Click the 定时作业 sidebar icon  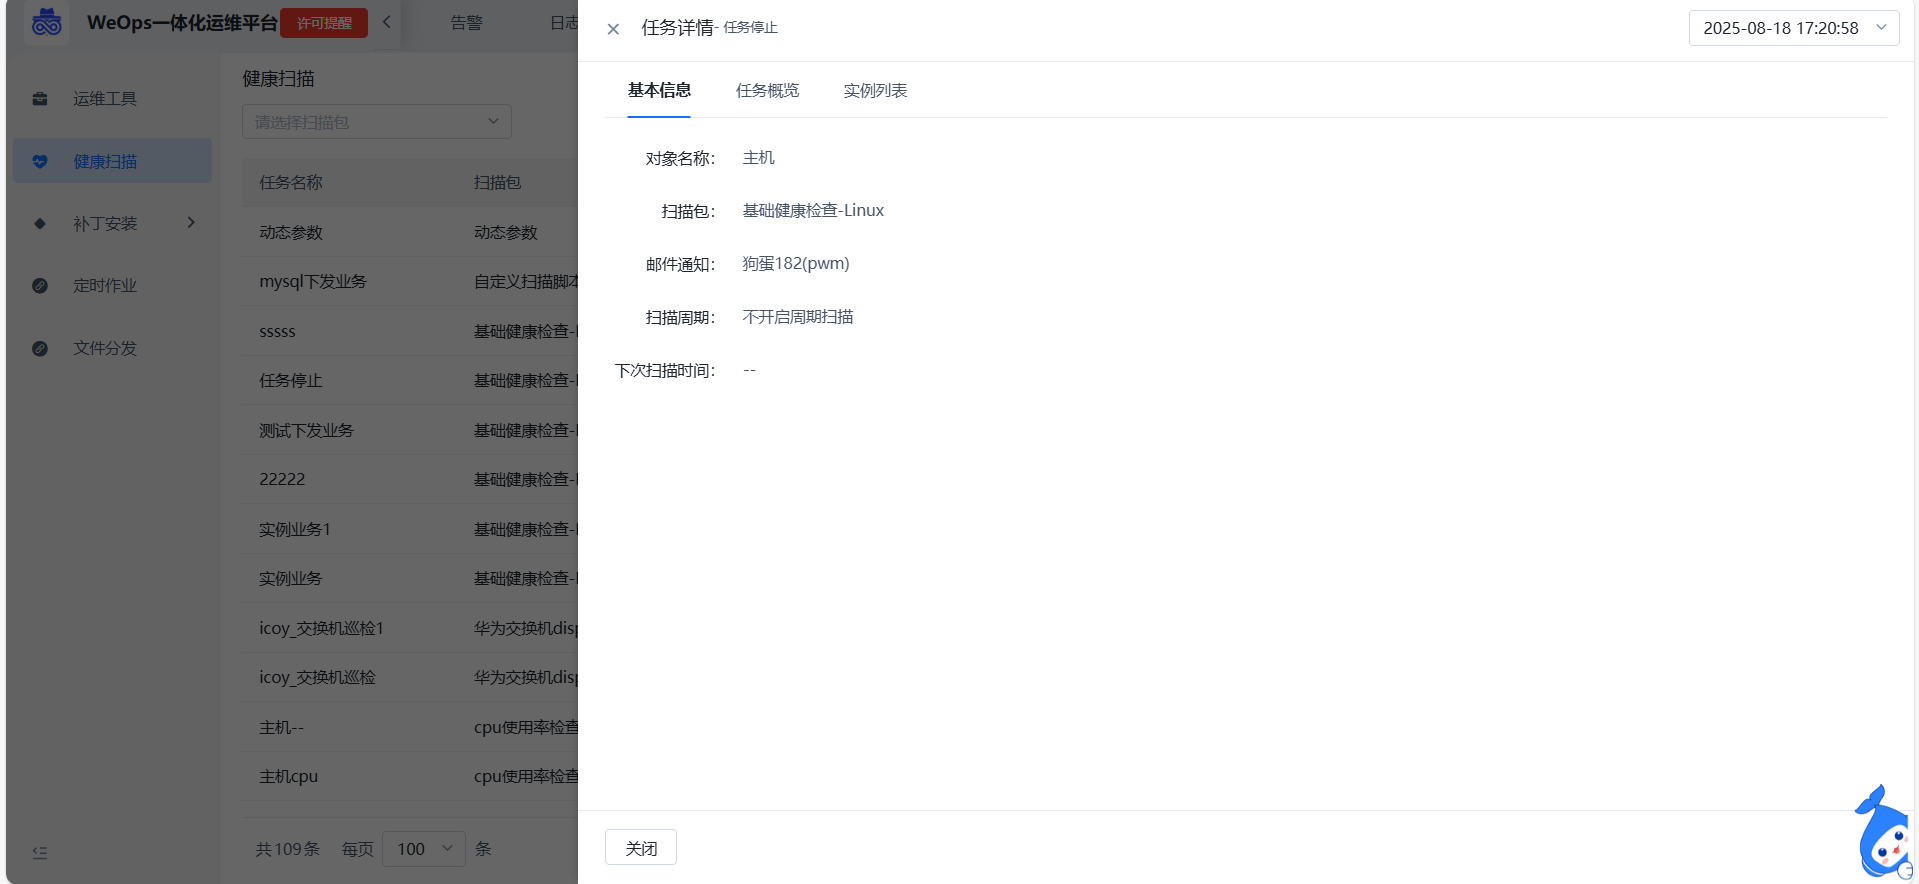[40, 286]
